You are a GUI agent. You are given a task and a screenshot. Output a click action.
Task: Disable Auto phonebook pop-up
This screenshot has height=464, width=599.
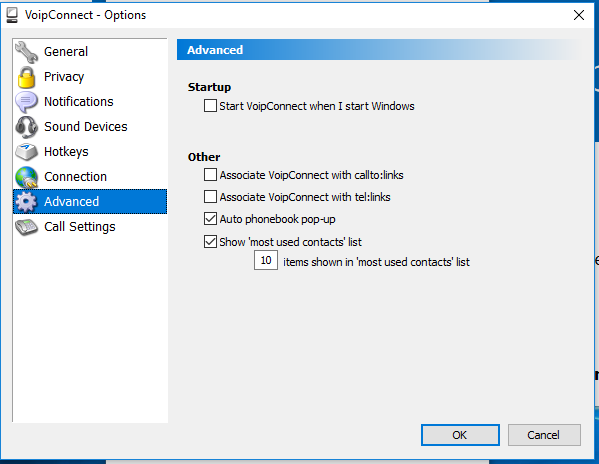(x=210, y=219)
